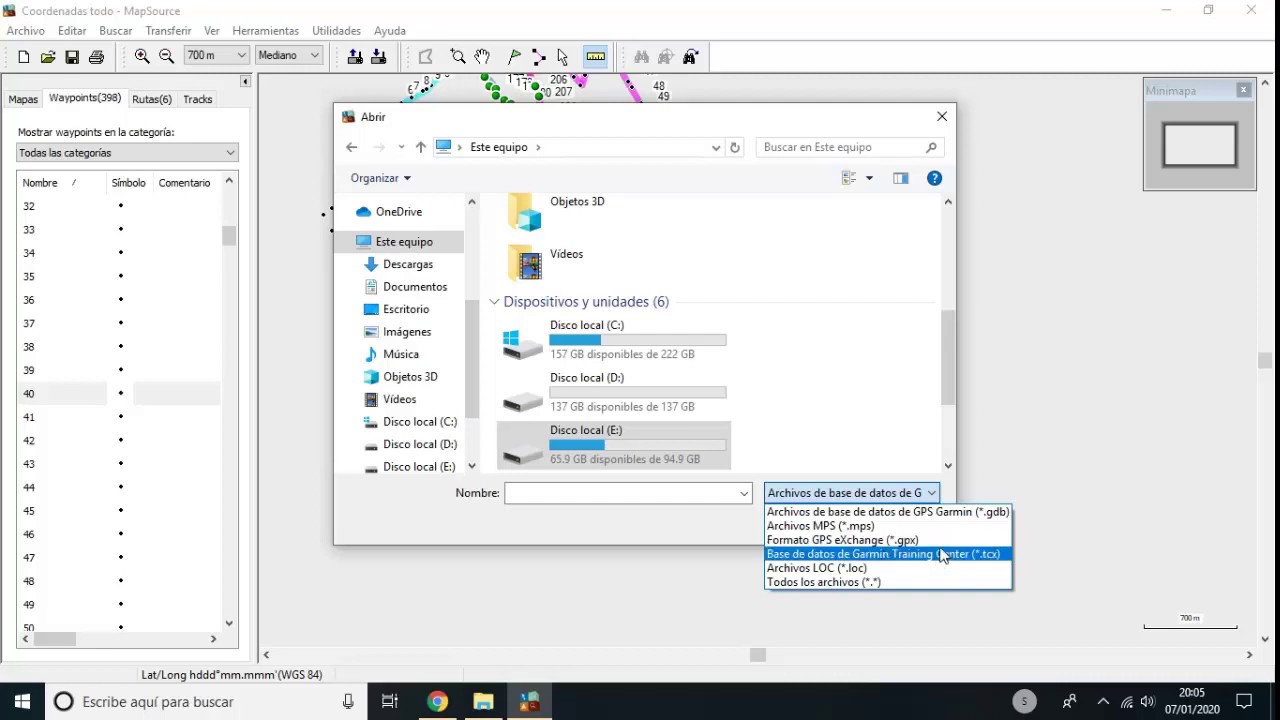Choose Archivos MPS (*.mps) option

point(888,526)
